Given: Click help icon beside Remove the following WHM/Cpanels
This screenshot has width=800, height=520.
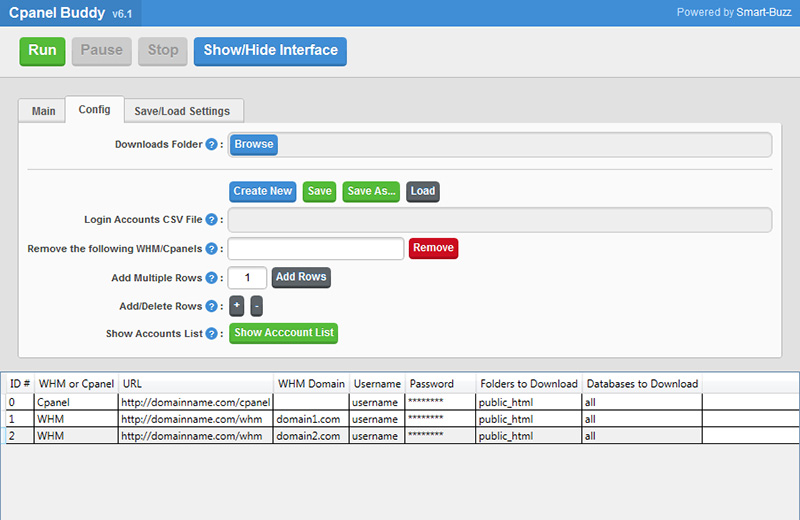Looking at the screenshot, I should [x=211, y=249].
